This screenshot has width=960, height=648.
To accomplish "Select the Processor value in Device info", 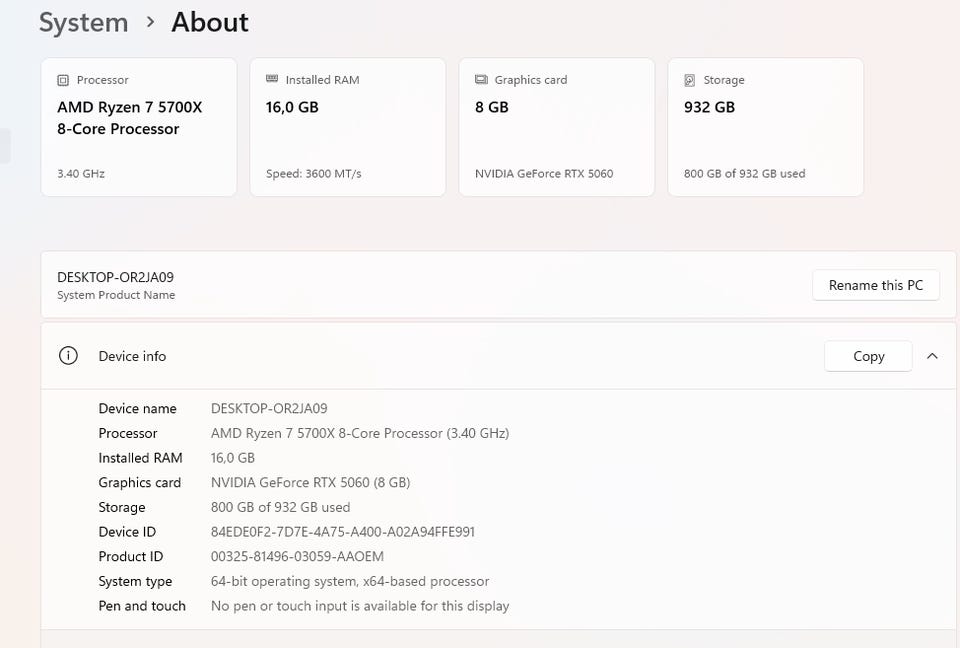I will pyautogui.click(x=360, y=434).
